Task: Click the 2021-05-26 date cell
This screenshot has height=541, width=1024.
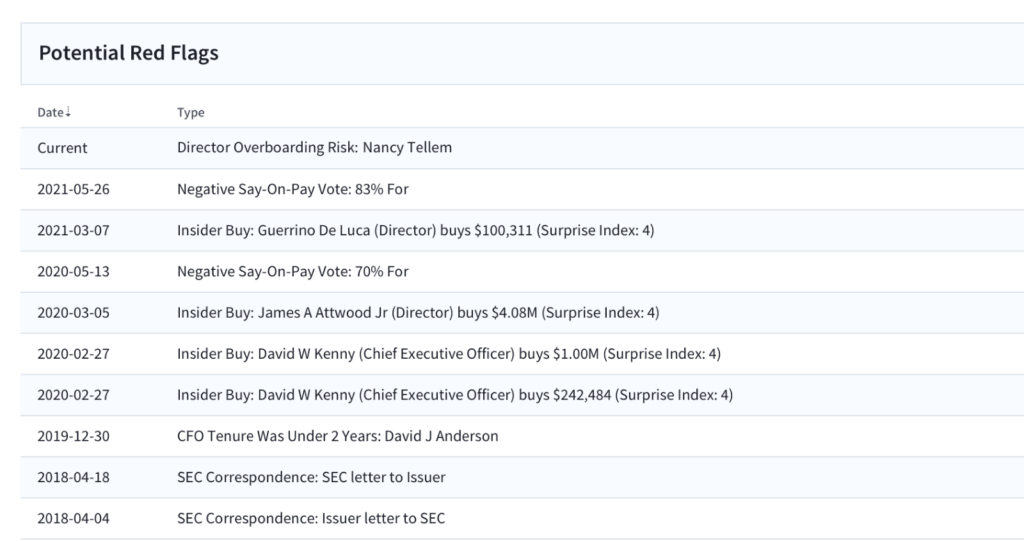Action: point(73,189)
